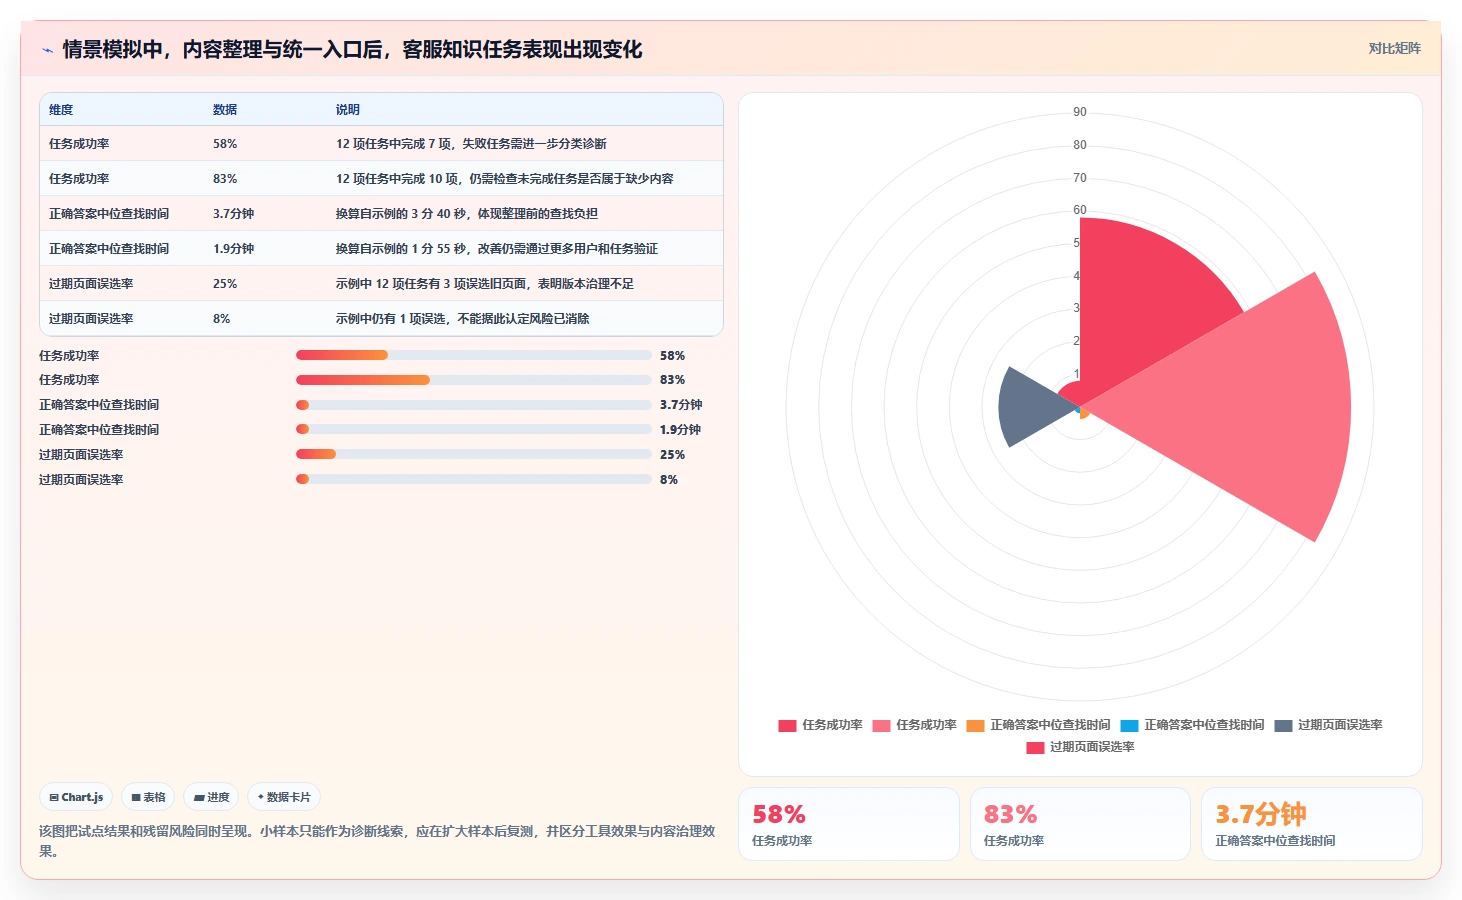Open the 3.7分钟 stat card
Image resolution: width=1462 pixels, height=900 pixels.
pos(1312,824)
